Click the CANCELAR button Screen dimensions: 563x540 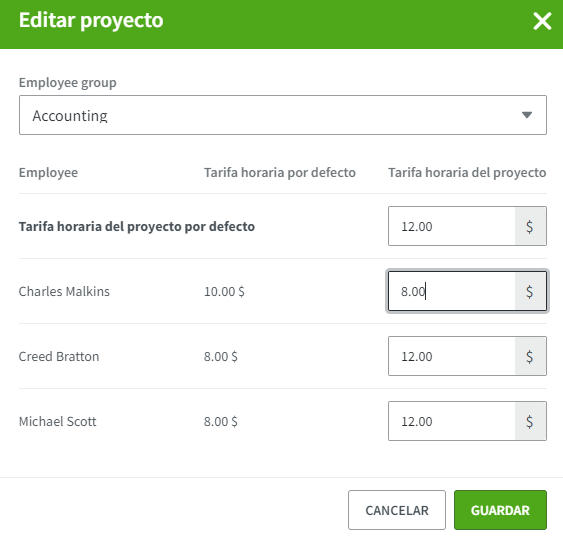pyautogui.click(x=397, y=510)
